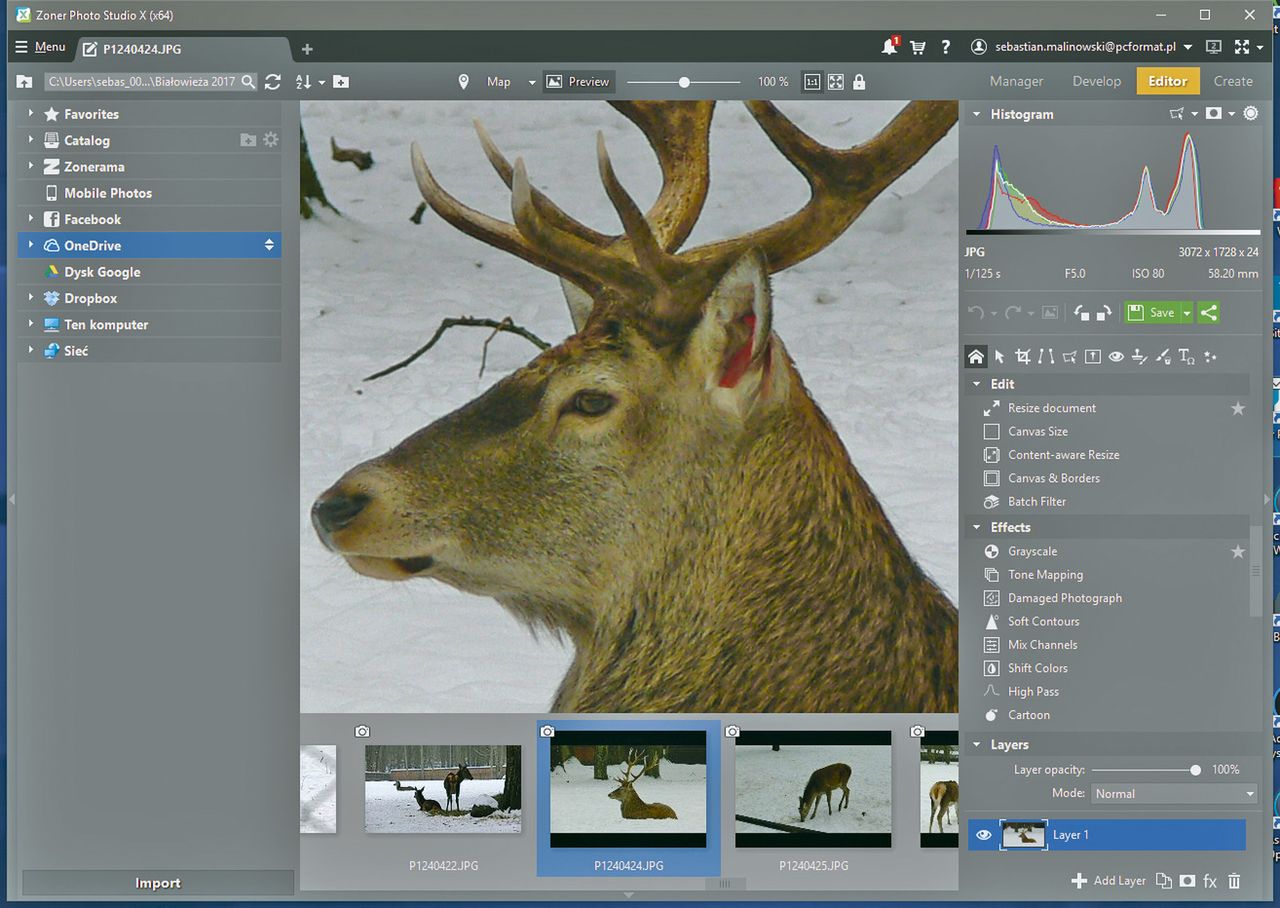
Task: Collapse the Effects section
Action: 976,527
